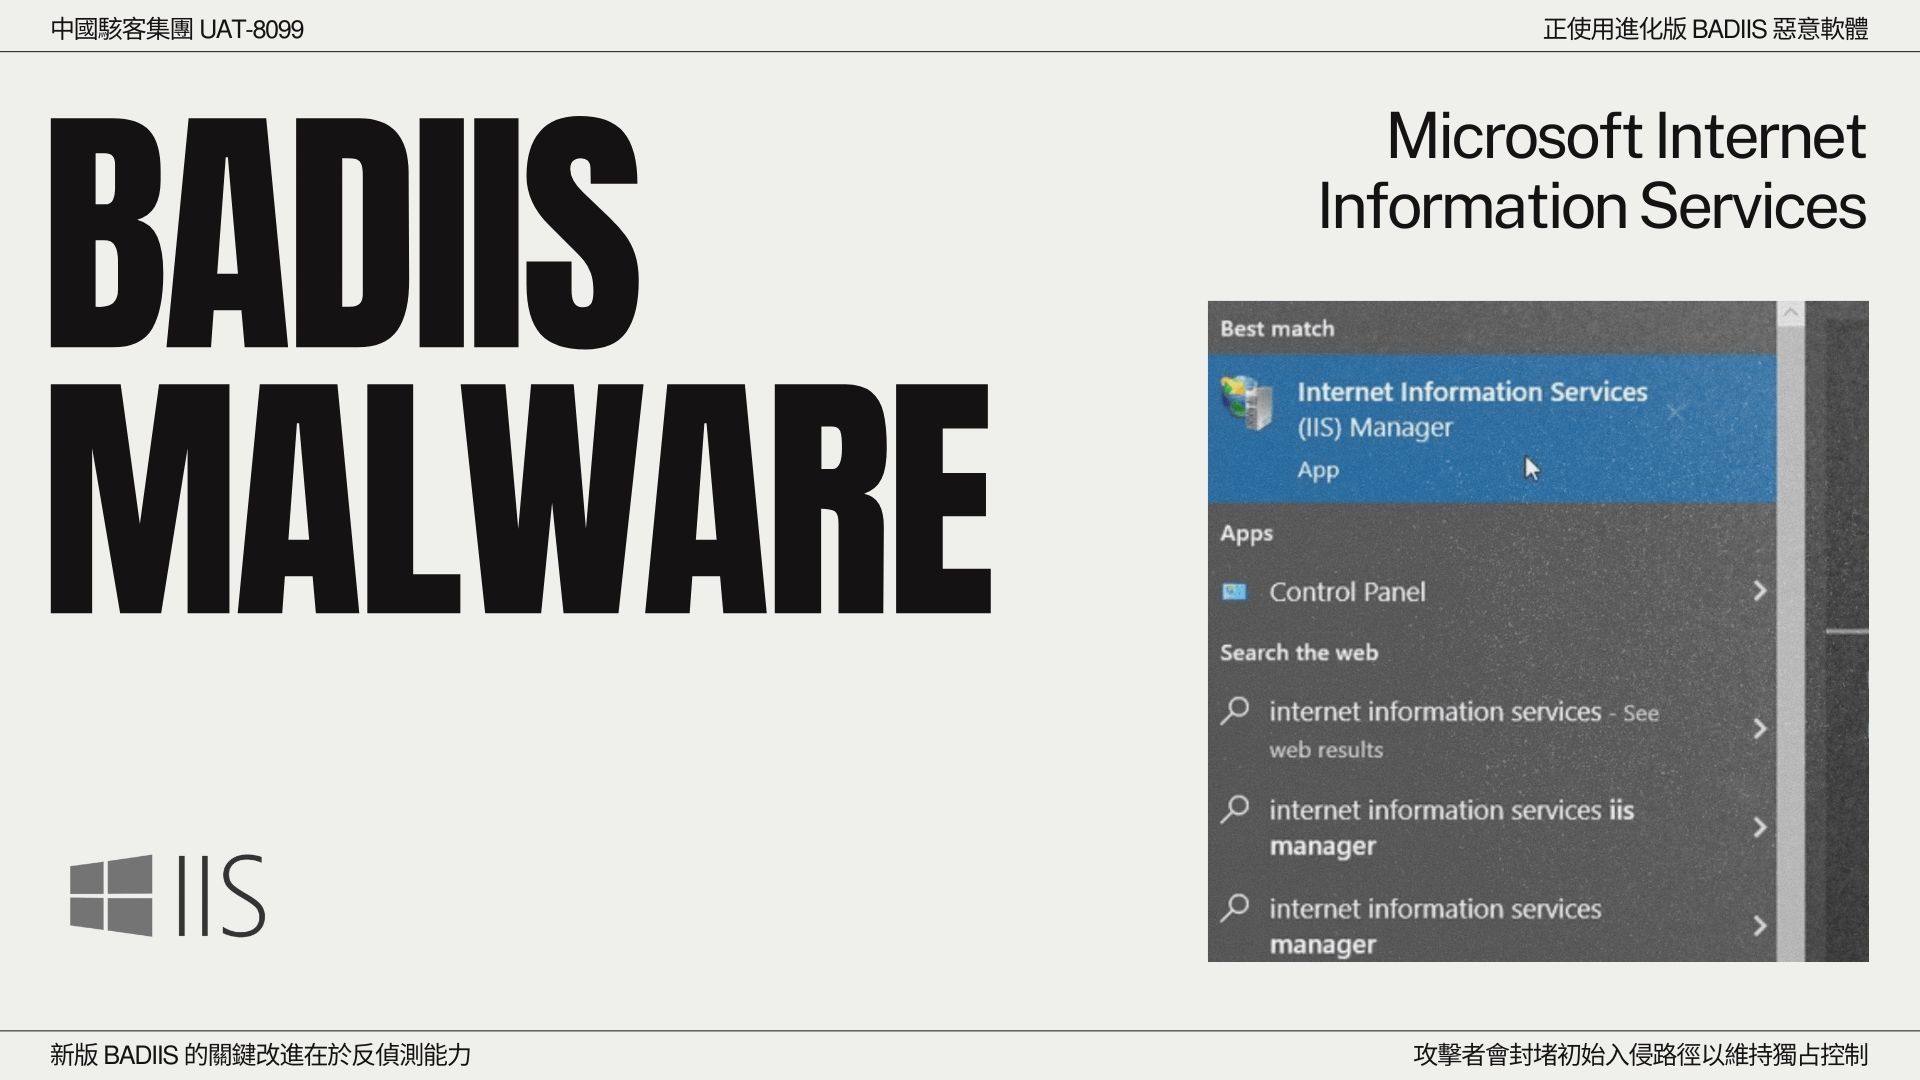Expand the 'internet information services iis manager' chevron
This screenshot has height=1080, width=1920.
click(x=1759, y=827)
